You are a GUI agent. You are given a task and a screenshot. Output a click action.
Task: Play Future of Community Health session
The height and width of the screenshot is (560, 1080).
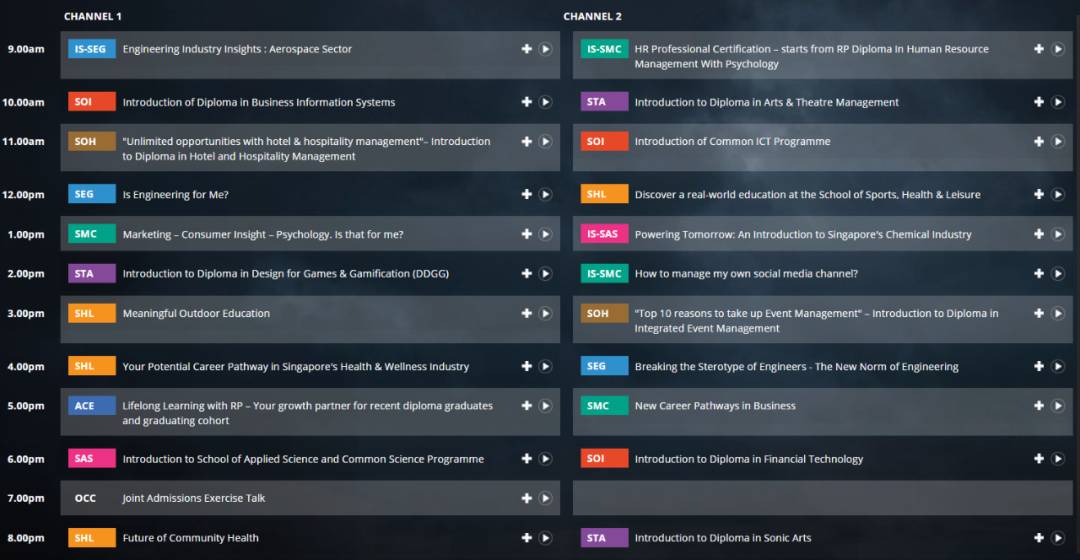(x=545, y=538)
